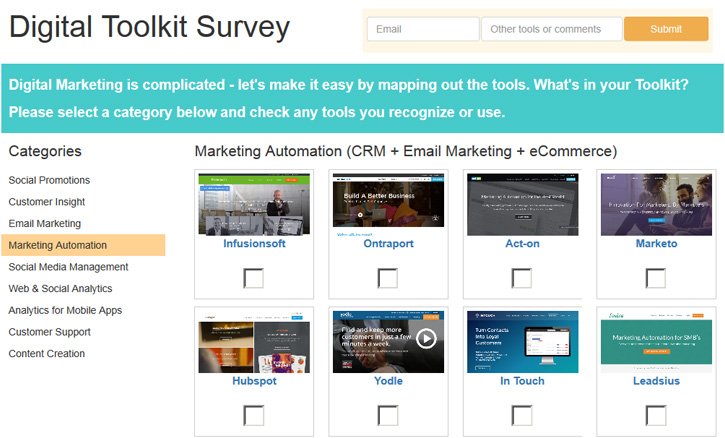
Task: Open Social Media Management category
Action: point(68,267)
